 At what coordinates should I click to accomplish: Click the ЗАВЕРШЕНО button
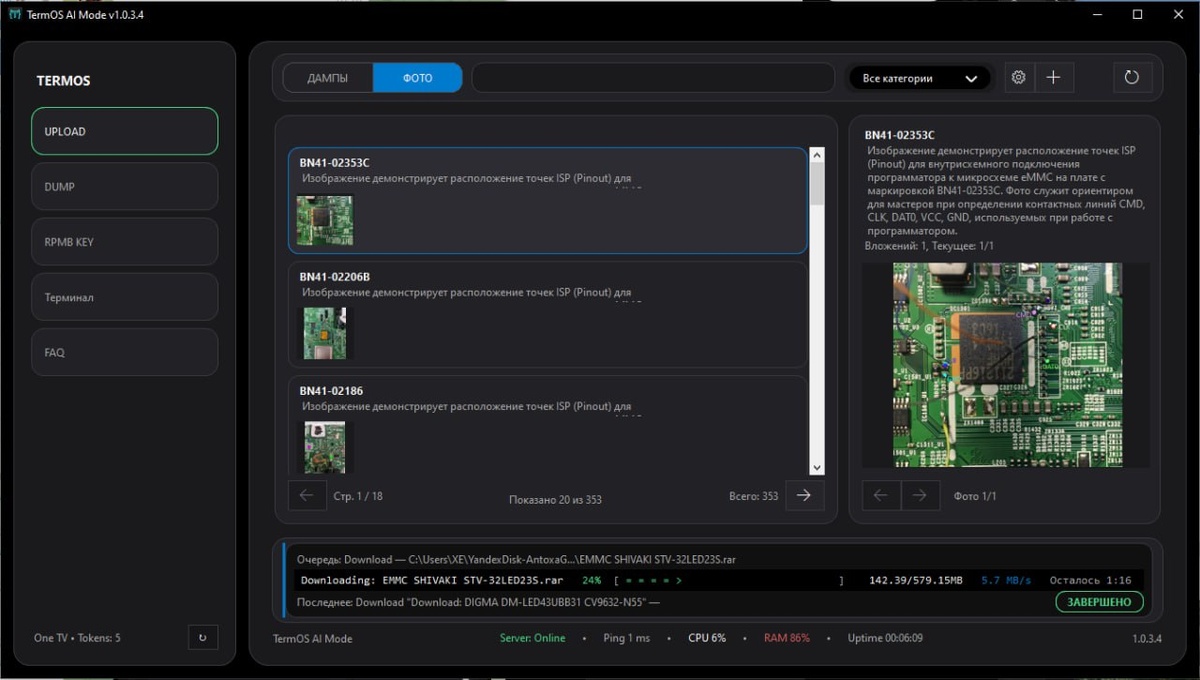(1099, 602)
